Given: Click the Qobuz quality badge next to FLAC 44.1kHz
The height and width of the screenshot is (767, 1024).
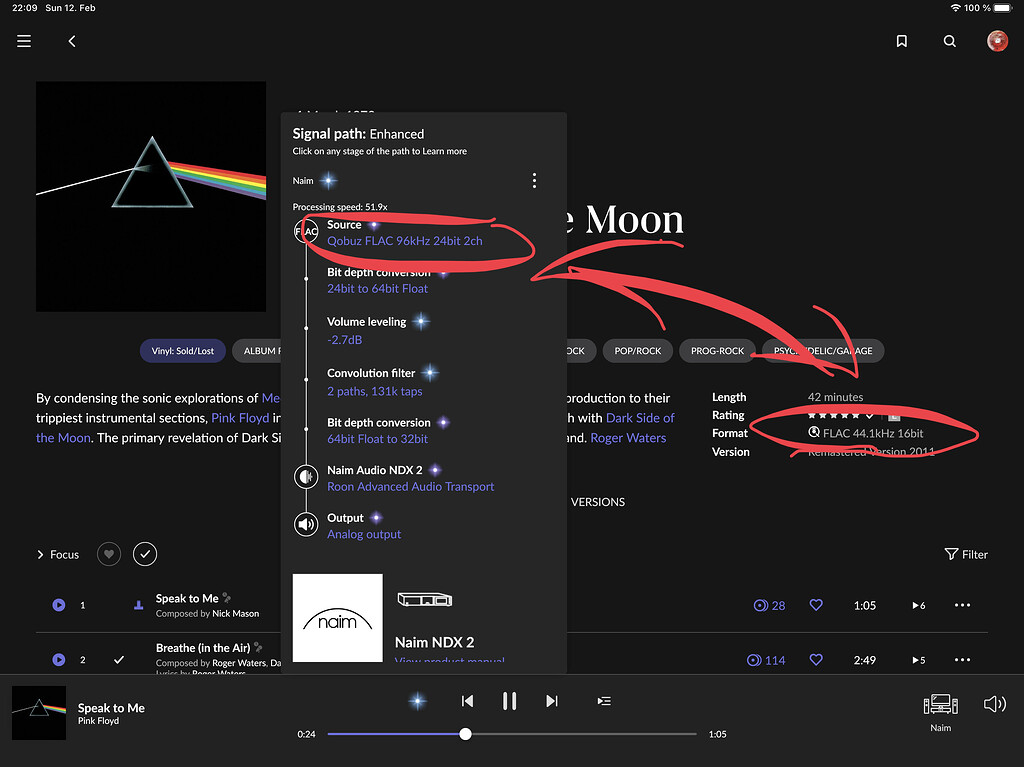Looking at the screenshot, I should point(813,432).
